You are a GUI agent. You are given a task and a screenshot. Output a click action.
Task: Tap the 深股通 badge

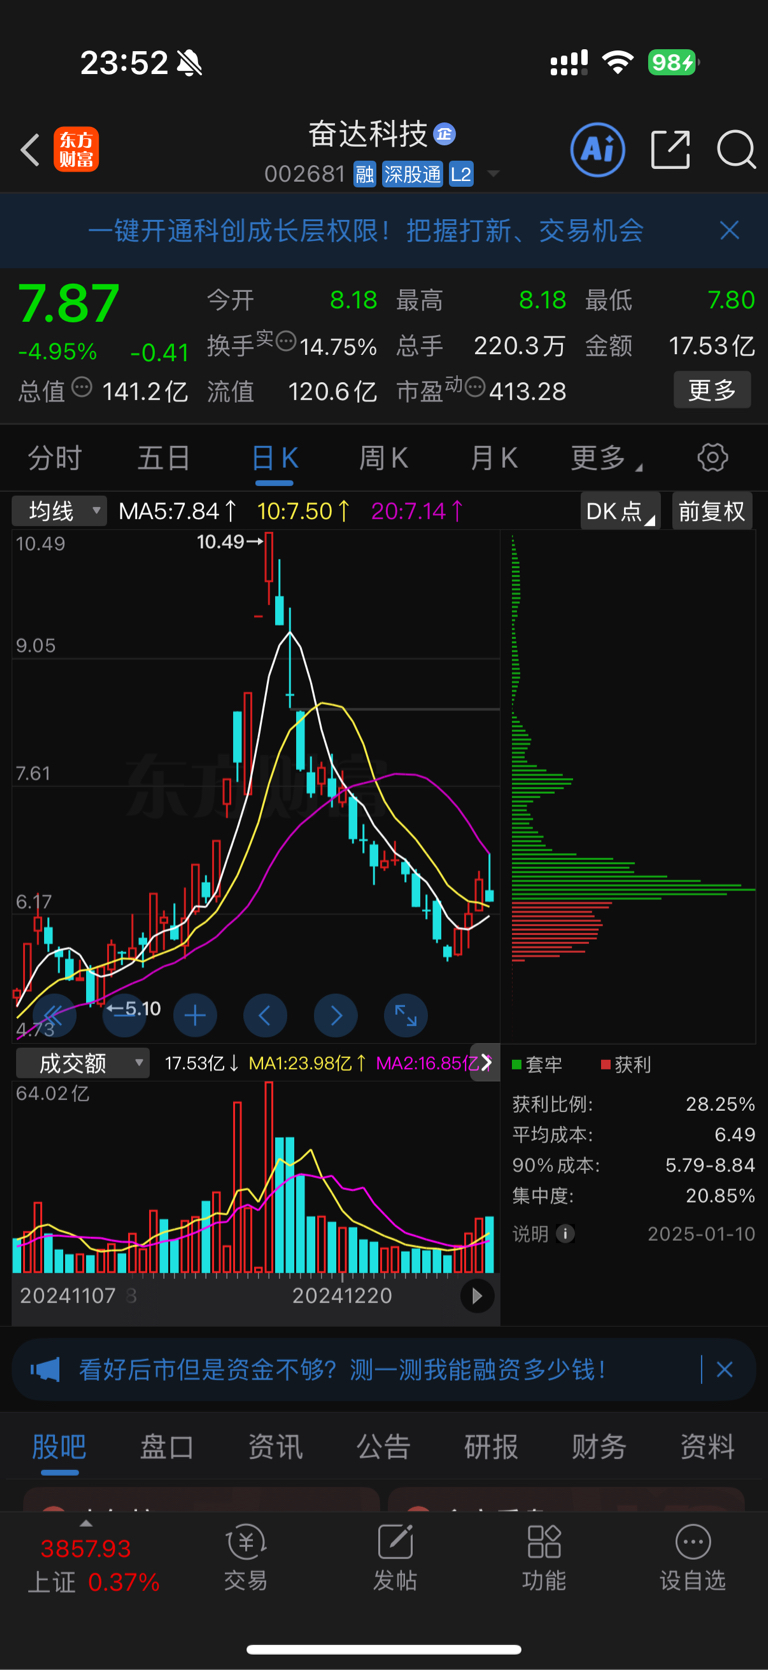[x=412, y=174]
